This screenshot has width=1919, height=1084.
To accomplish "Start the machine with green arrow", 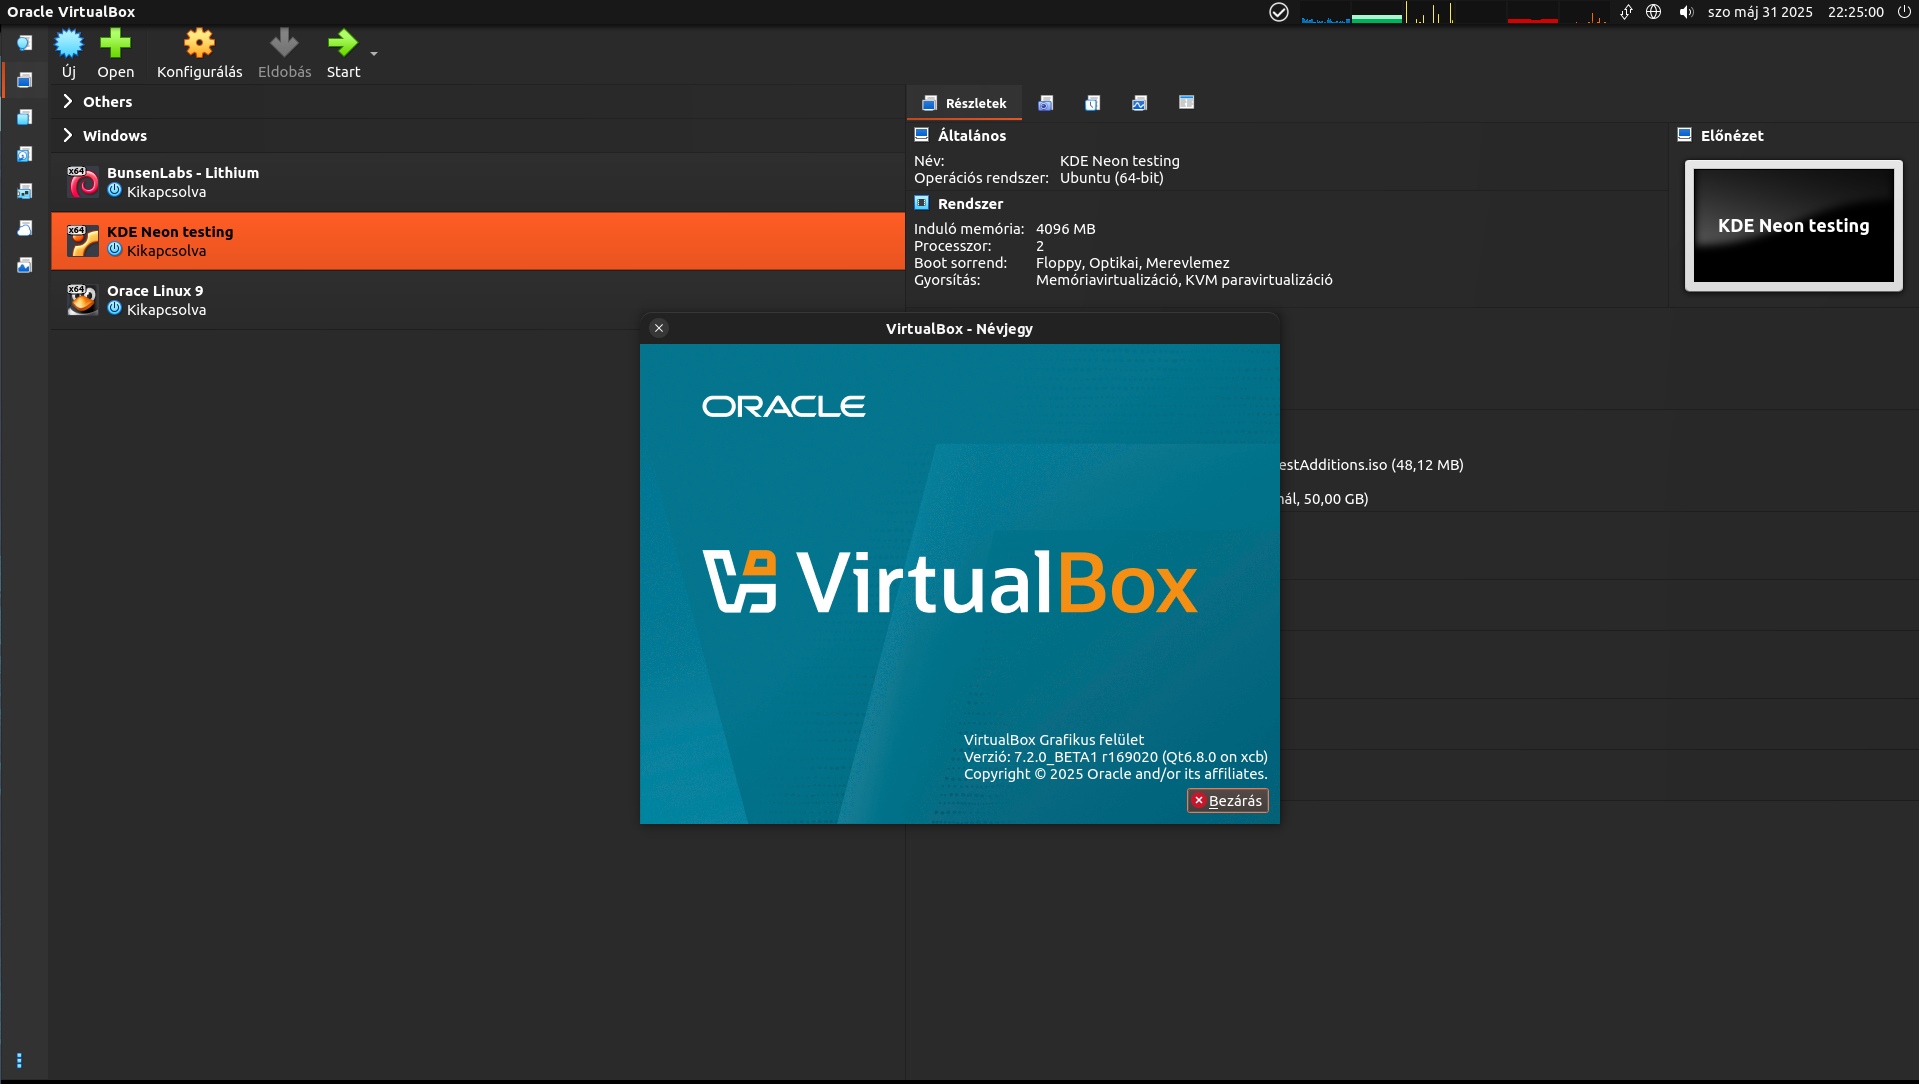I will 343,43.
